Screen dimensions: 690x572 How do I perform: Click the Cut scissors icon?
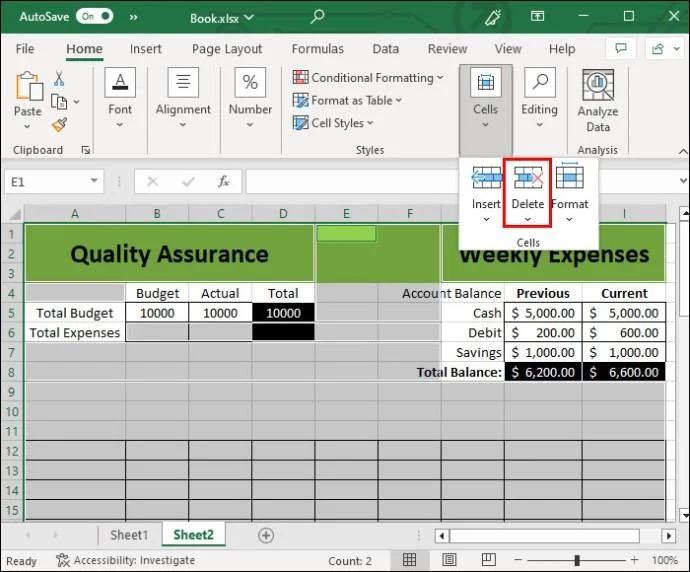point(59,79)
